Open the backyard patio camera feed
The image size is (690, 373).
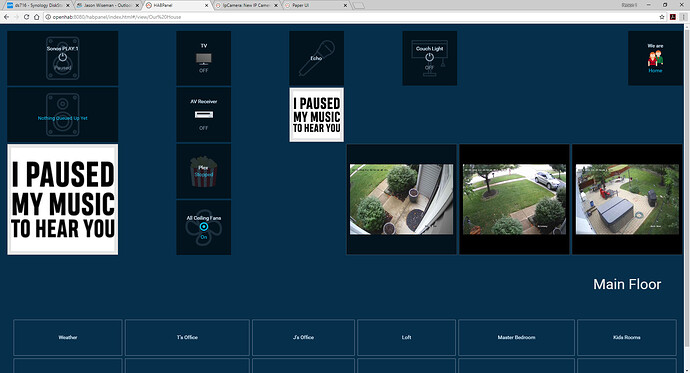coord(627,199)
